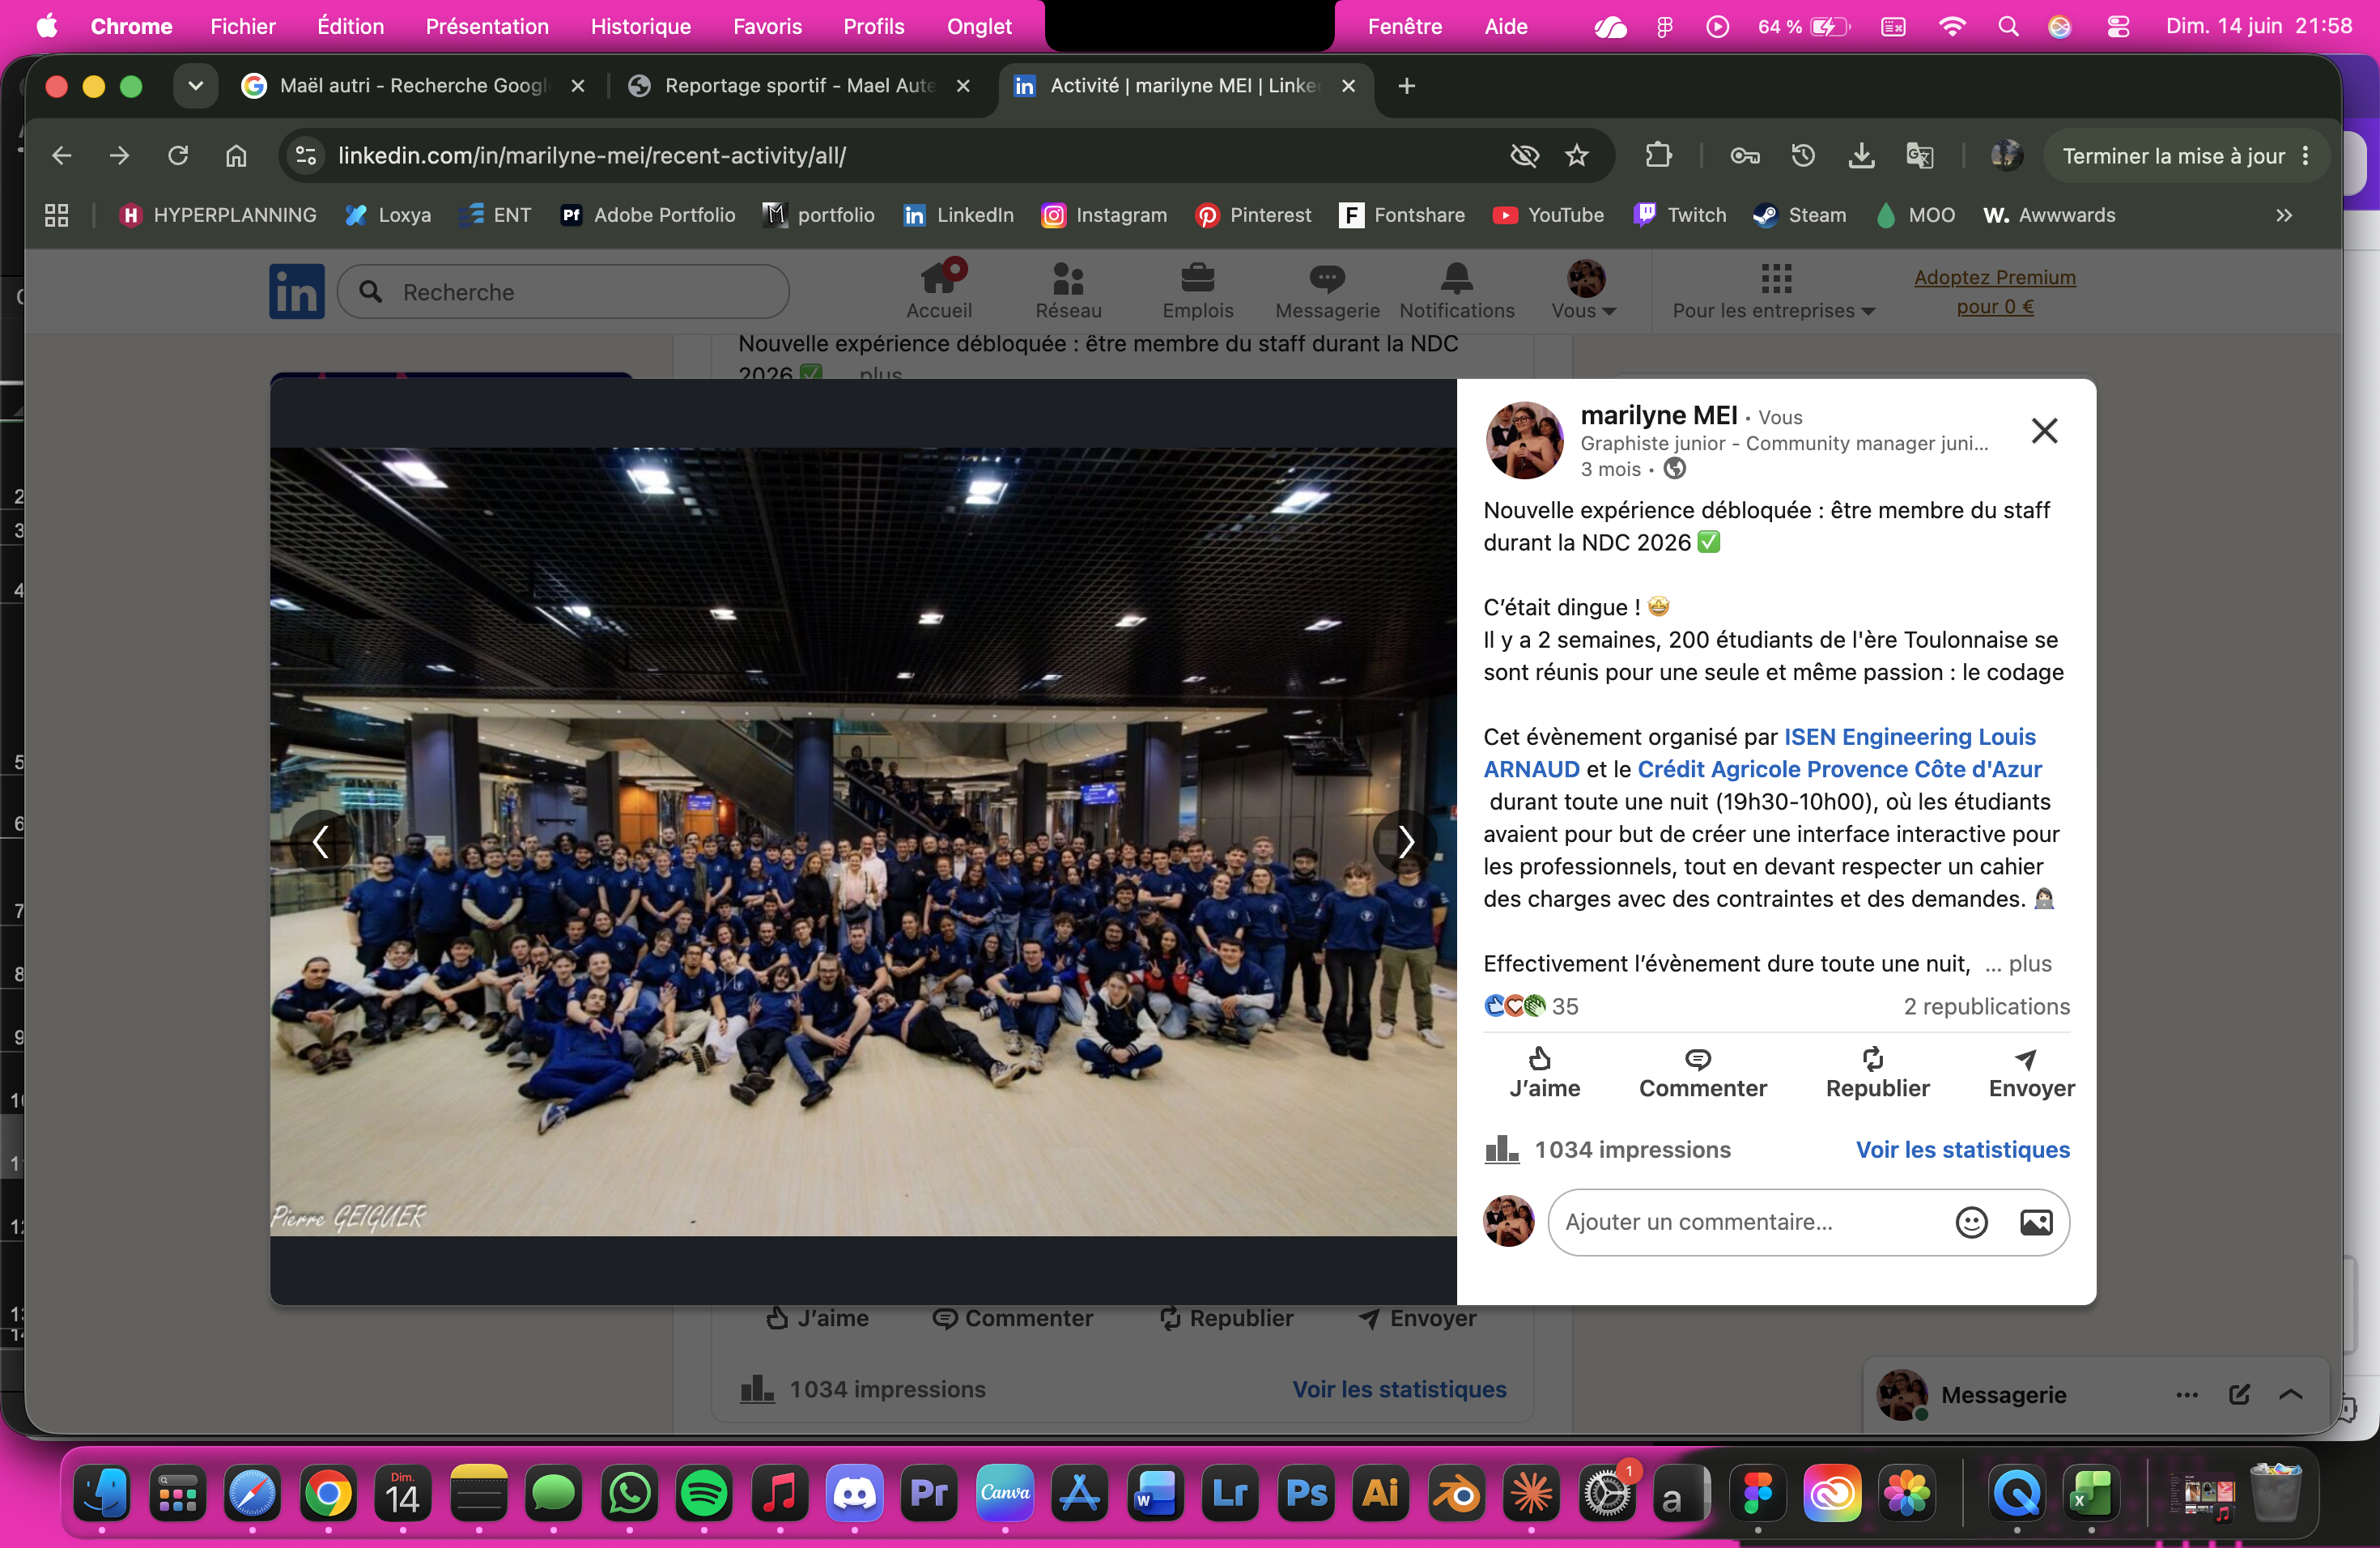Open the Chrome extensions menu
The width and height of the screenshot is (2380, 1548).
click(x=1658, y=156)
